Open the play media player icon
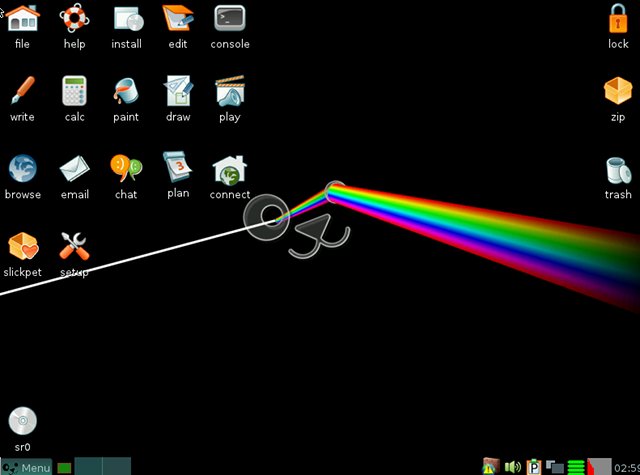Image resolution: width=640 pixels, height=475 pixels. click(x=230, y=91)
